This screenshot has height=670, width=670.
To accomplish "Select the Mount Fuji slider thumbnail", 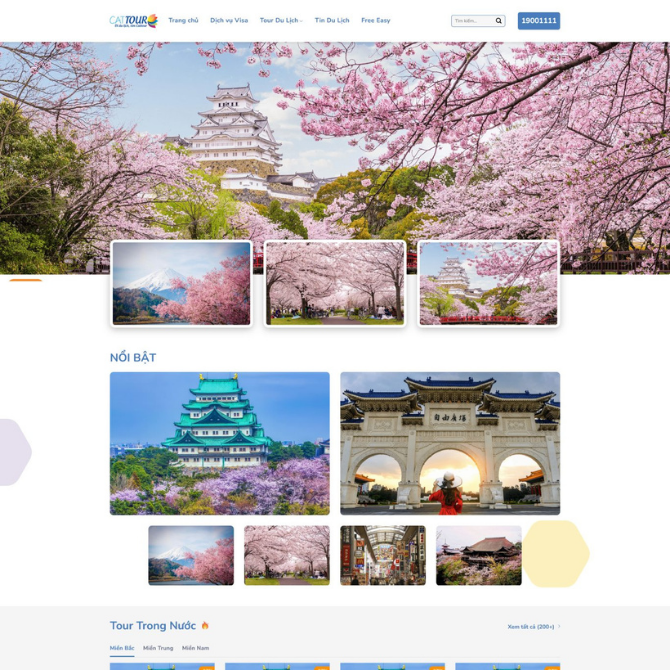I will coord(182,283).
